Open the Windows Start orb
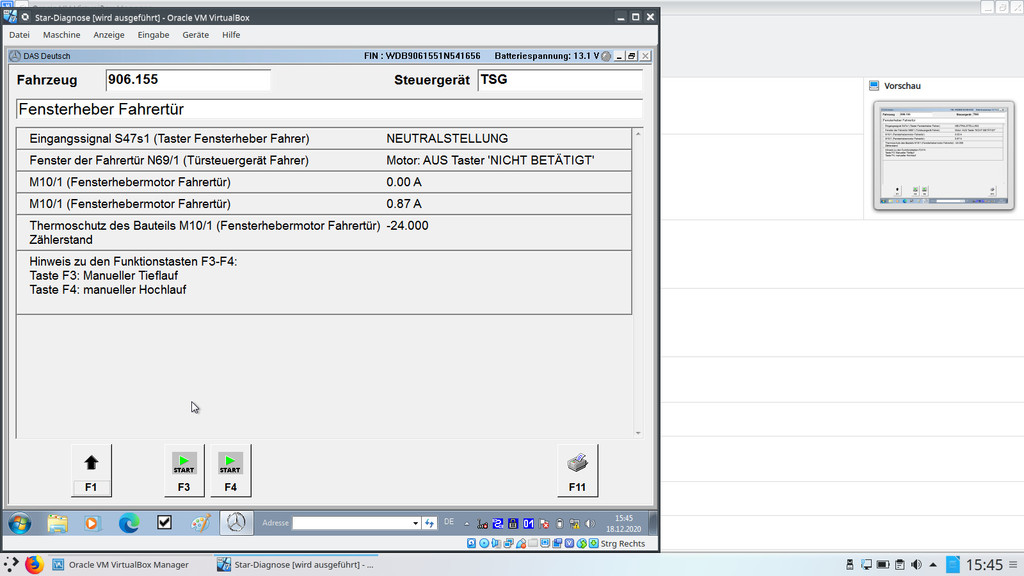This screenshot has height=576, width=1024. [x=20, y=523]
